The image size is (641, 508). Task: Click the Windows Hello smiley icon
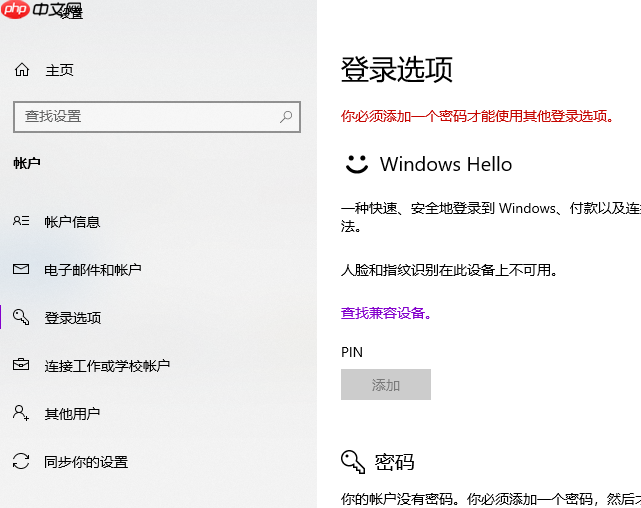357,164
